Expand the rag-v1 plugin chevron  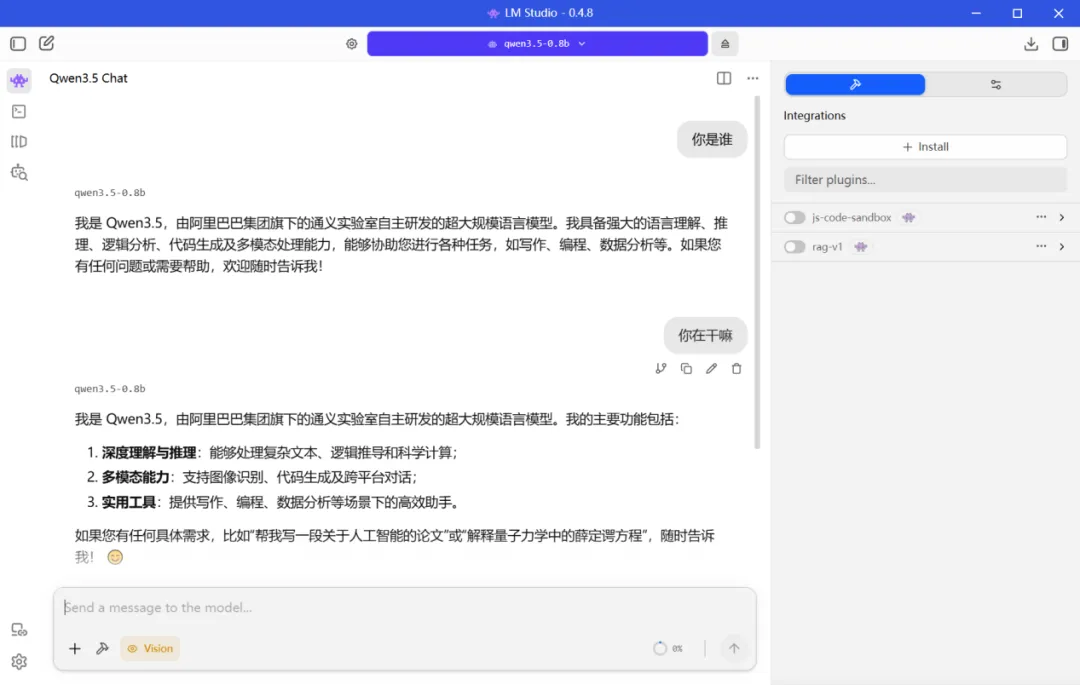click(x=1061, y=246)
